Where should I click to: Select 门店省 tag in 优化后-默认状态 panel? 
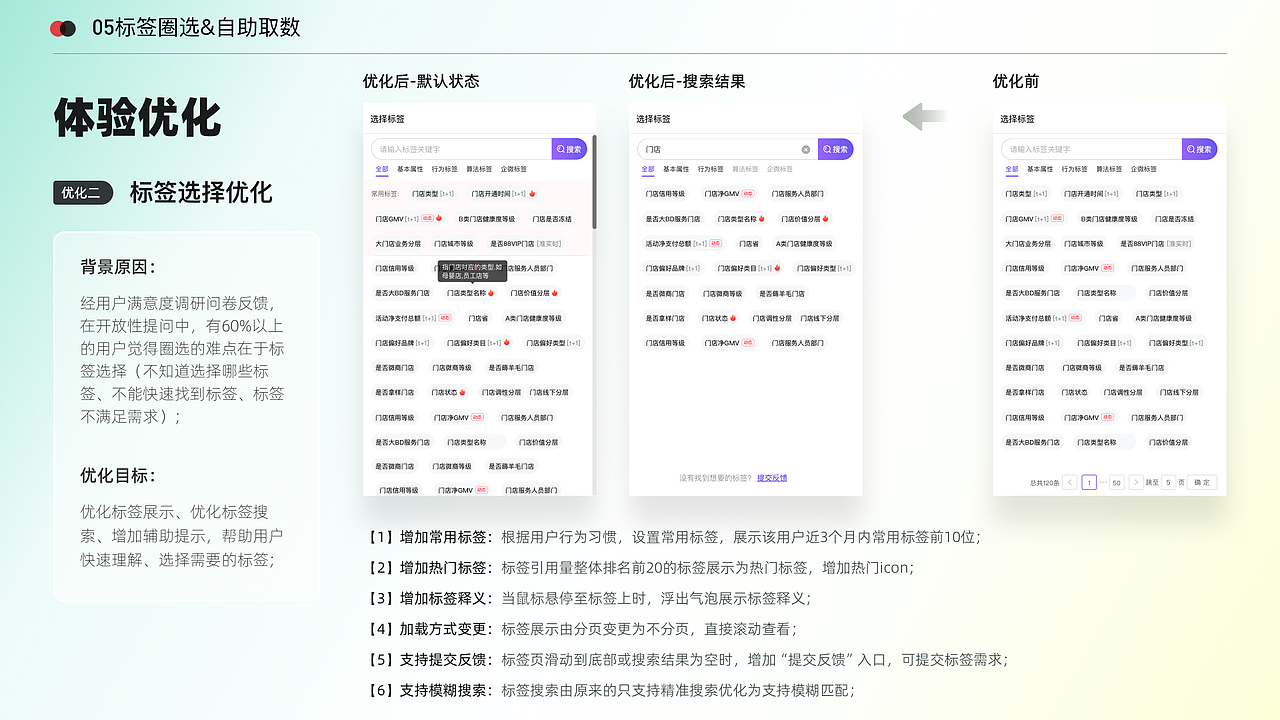tap(478, 319)
